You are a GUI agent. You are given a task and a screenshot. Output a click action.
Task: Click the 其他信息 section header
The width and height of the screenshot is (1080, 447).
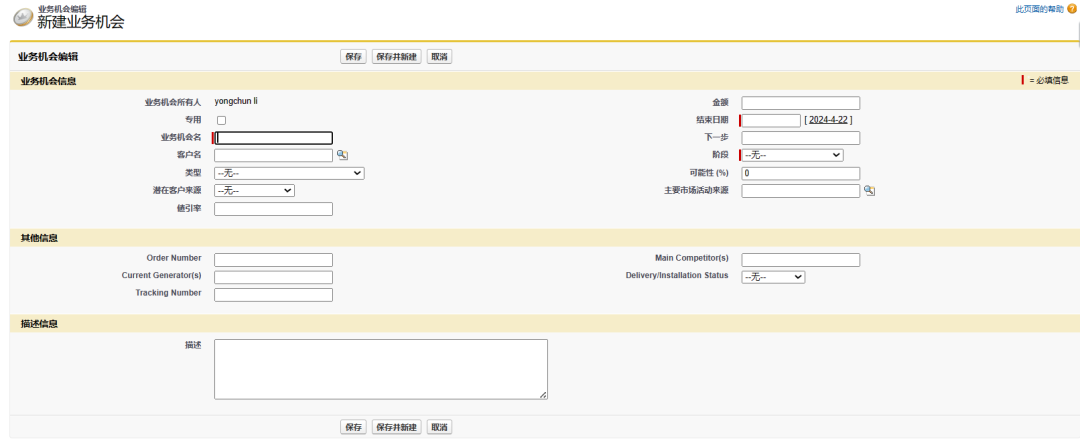[39, 238]
